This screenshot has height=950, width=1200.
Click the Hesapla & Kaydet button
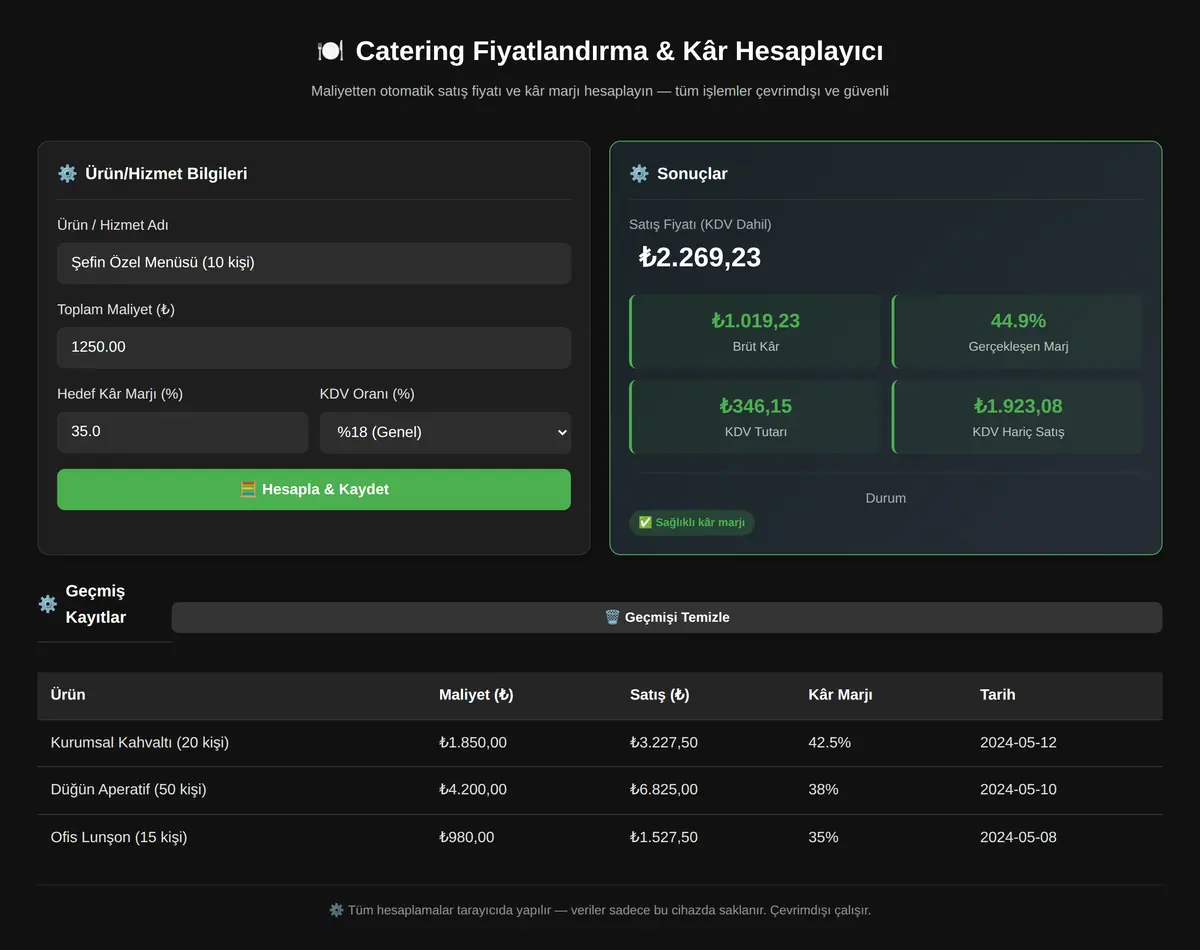(x=314, y=490)
